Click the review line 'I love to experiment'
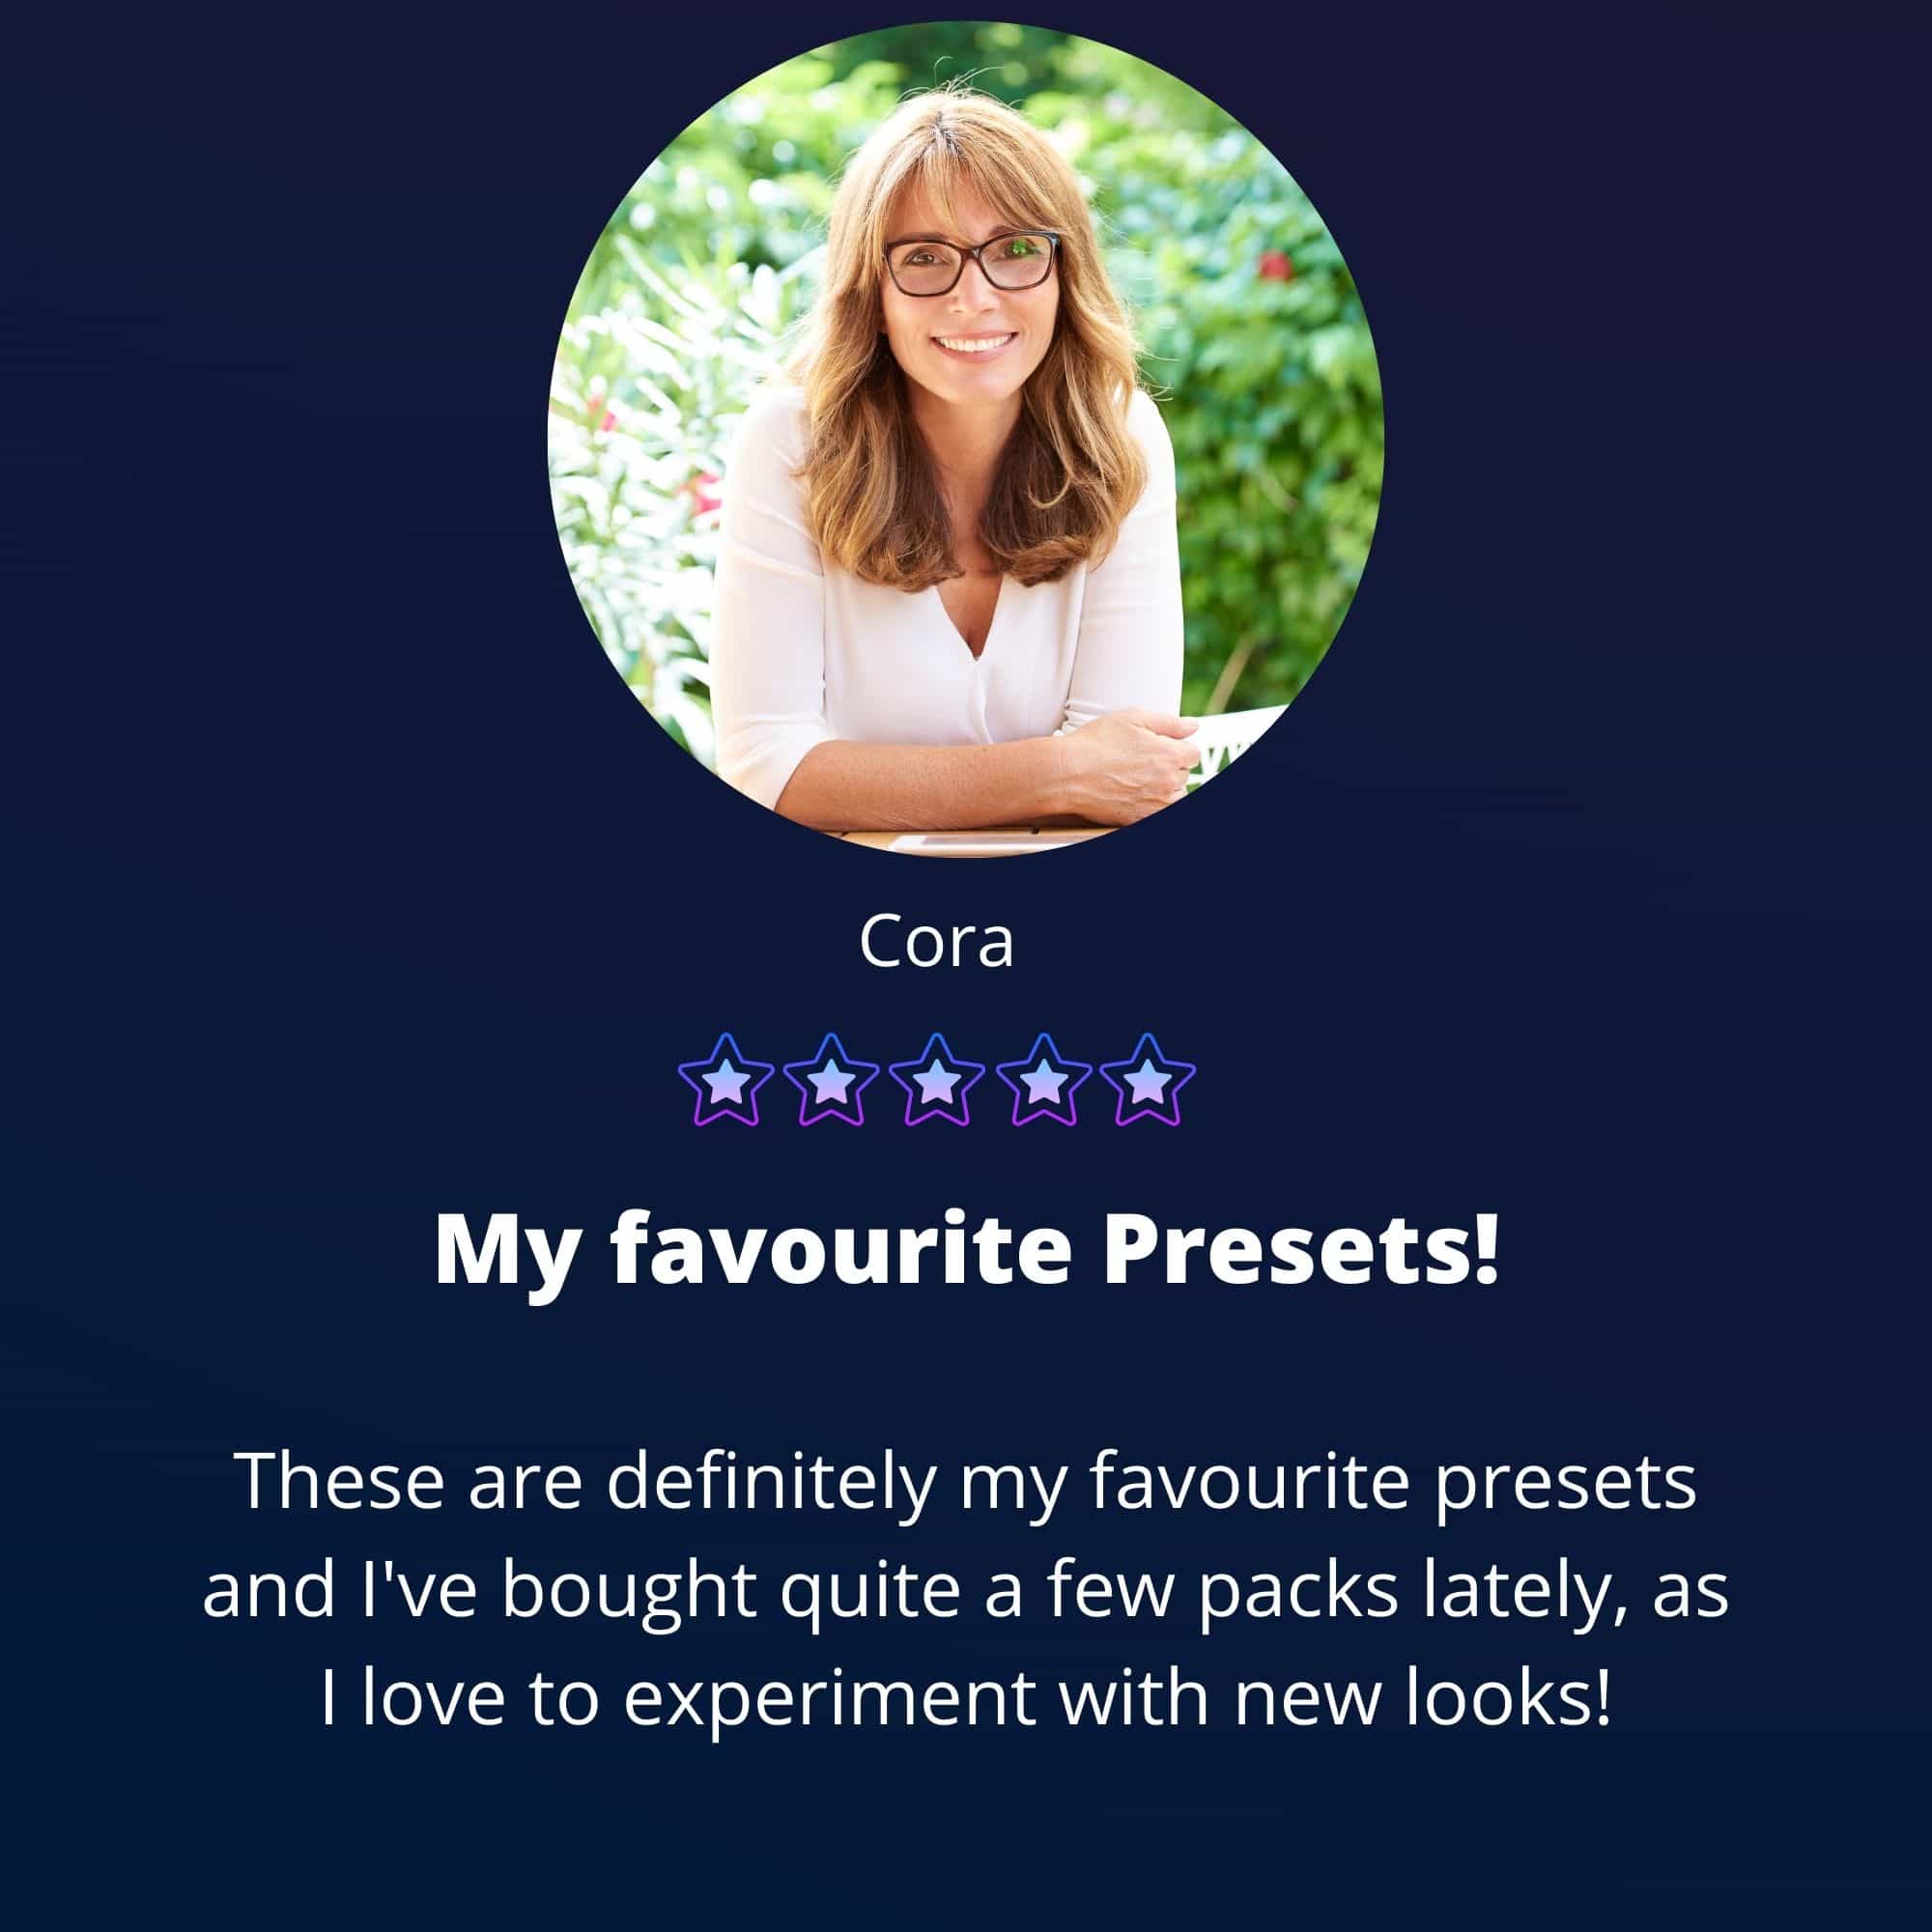This screenshot has height=1932, width=1932. click(x=966, y=1702)
